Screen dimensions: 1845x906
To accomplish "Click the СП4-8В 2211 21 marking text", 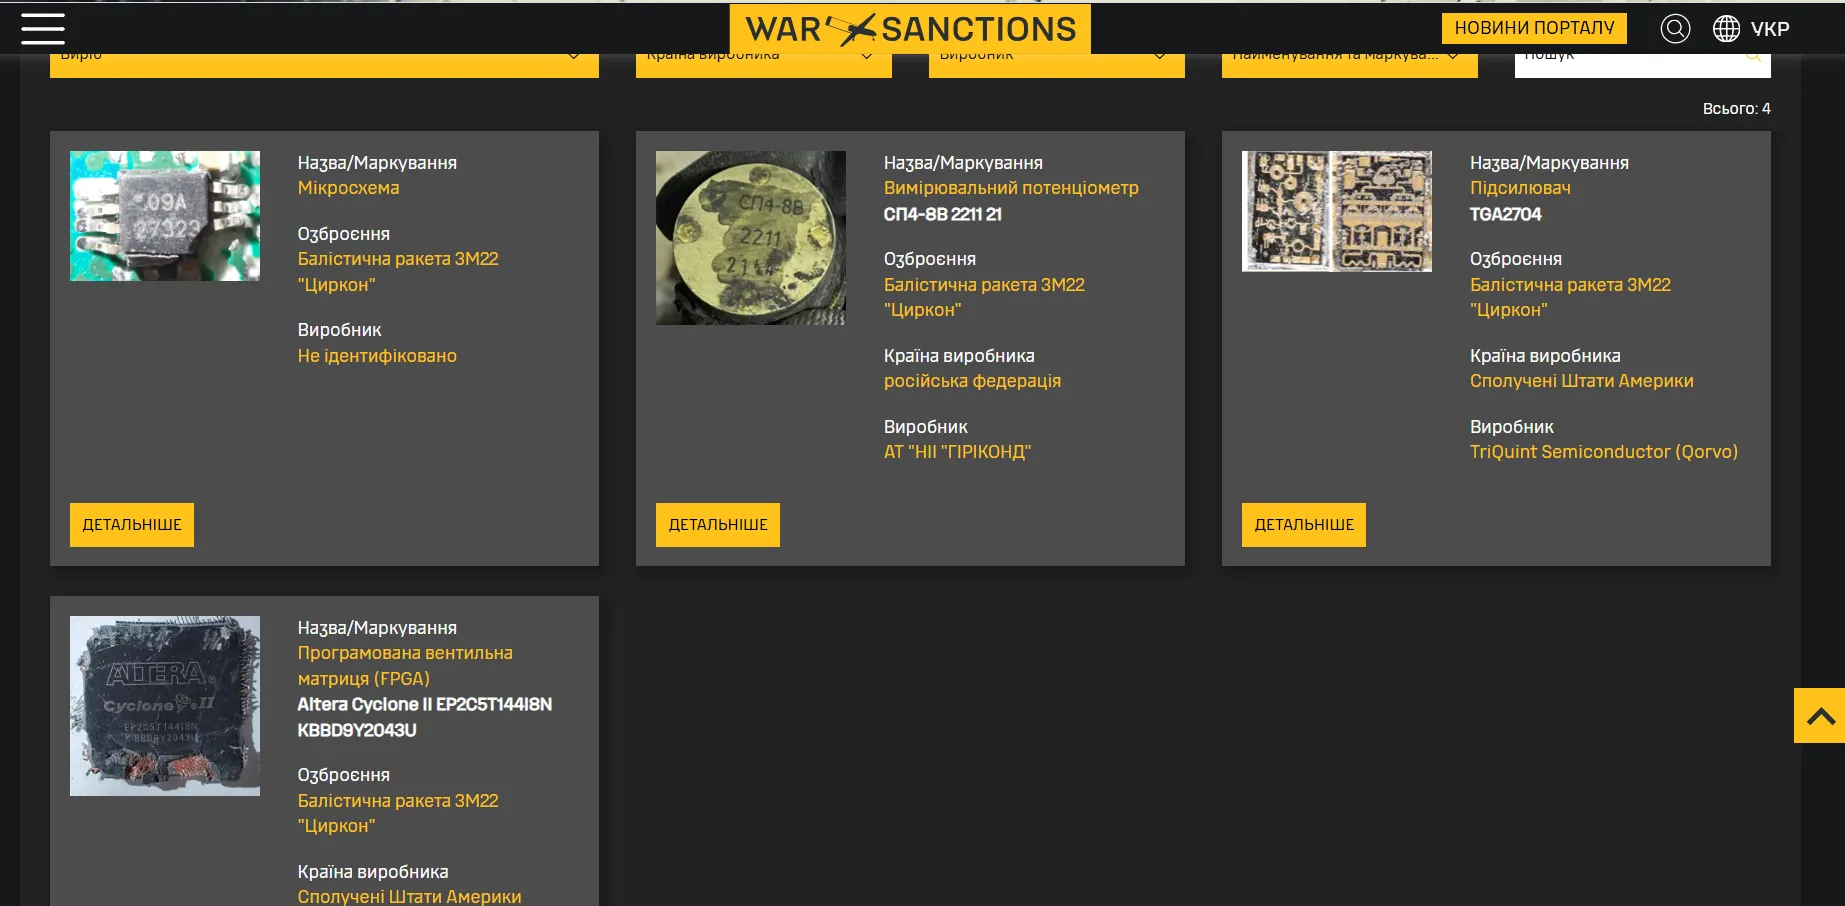I will point(942,214).
